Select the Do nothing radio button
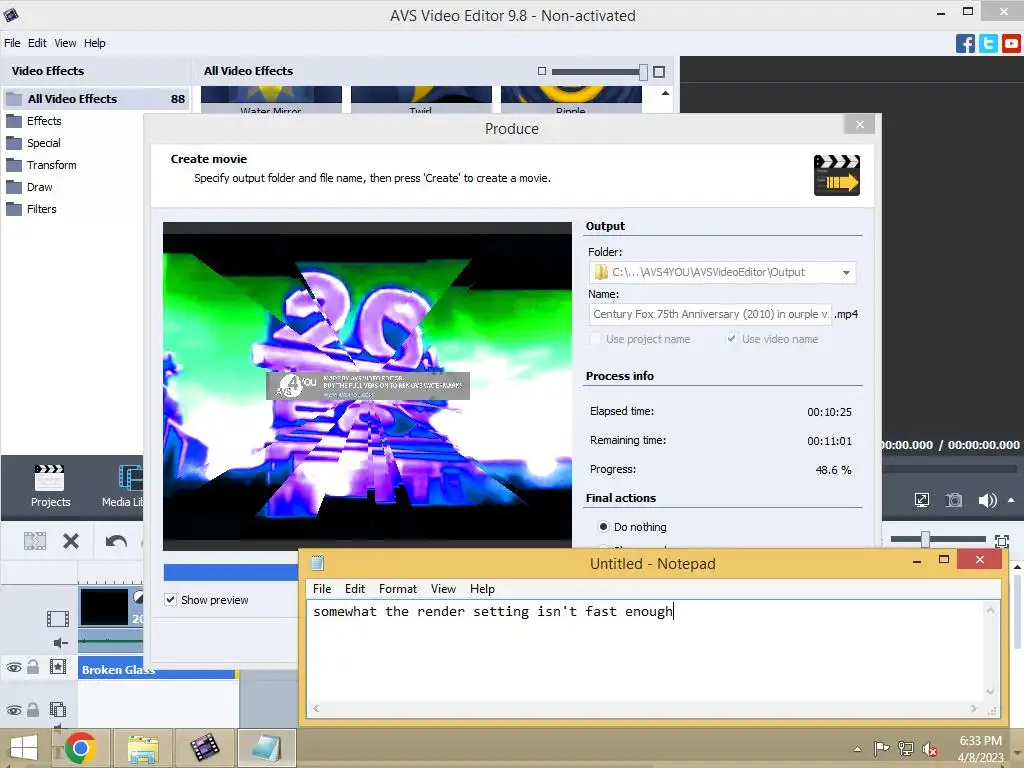Viewport: 1024px width, 768px height. 603,526
